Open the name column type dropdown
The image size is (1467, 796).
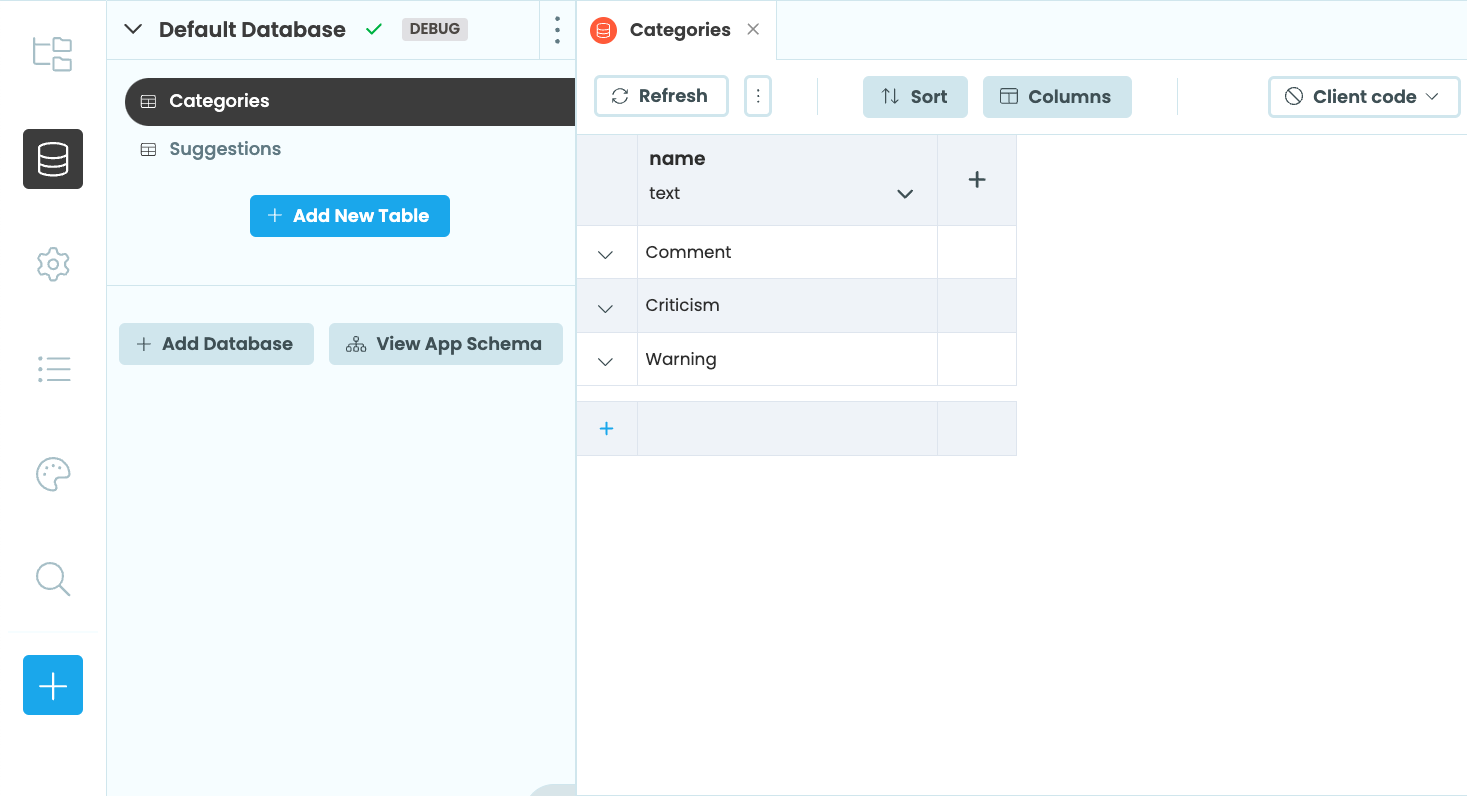pyautogui.click(x=904, y=194)
